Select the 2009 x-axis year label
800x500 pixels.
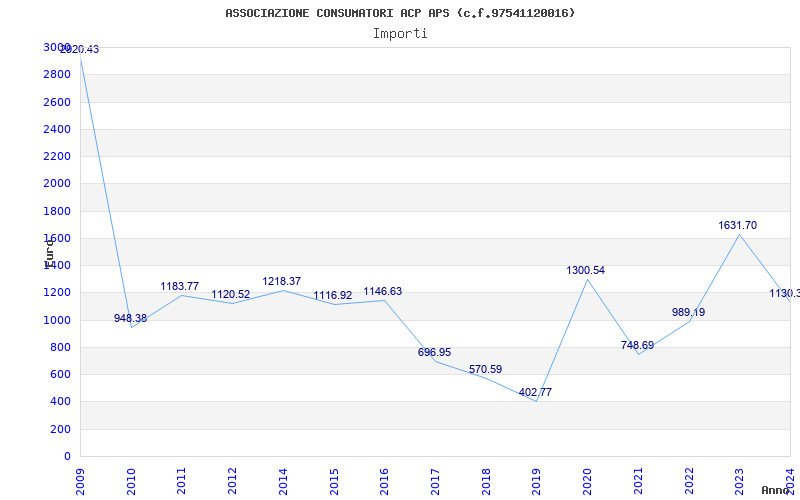point(80,482)
